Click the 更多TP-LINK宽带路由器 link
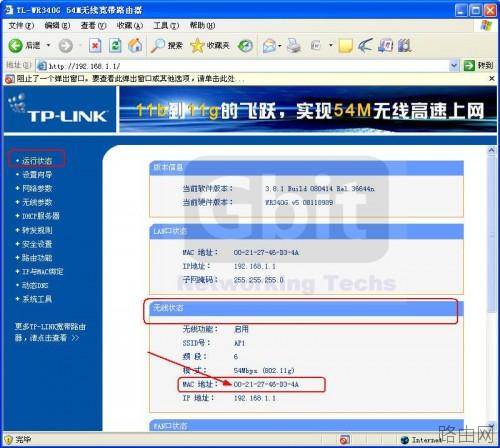The image size is (500, 448). 50,332
